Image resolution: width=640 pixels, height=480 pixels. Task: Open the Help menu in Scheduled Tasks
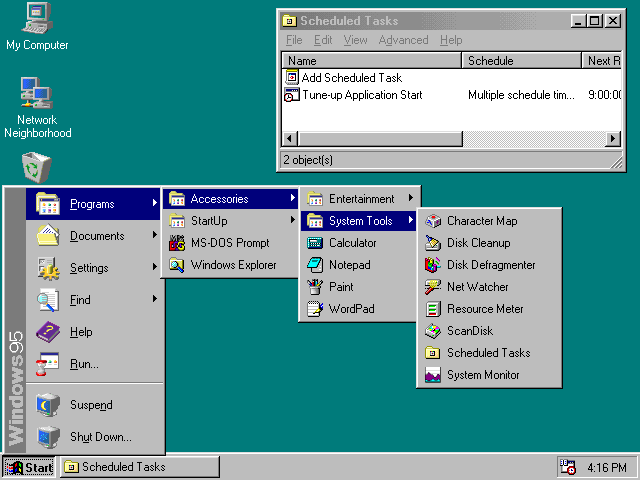[451, 40]
